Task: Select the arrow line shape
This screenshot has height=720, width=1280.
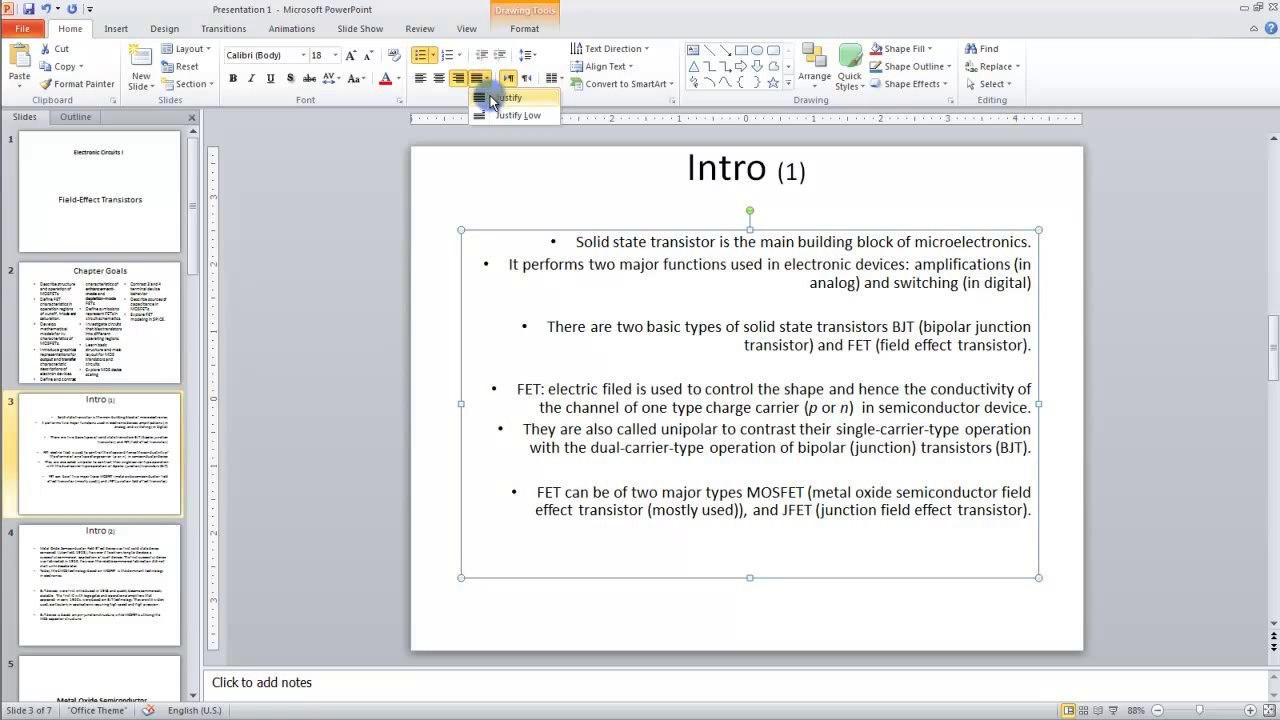Action: 725,50
